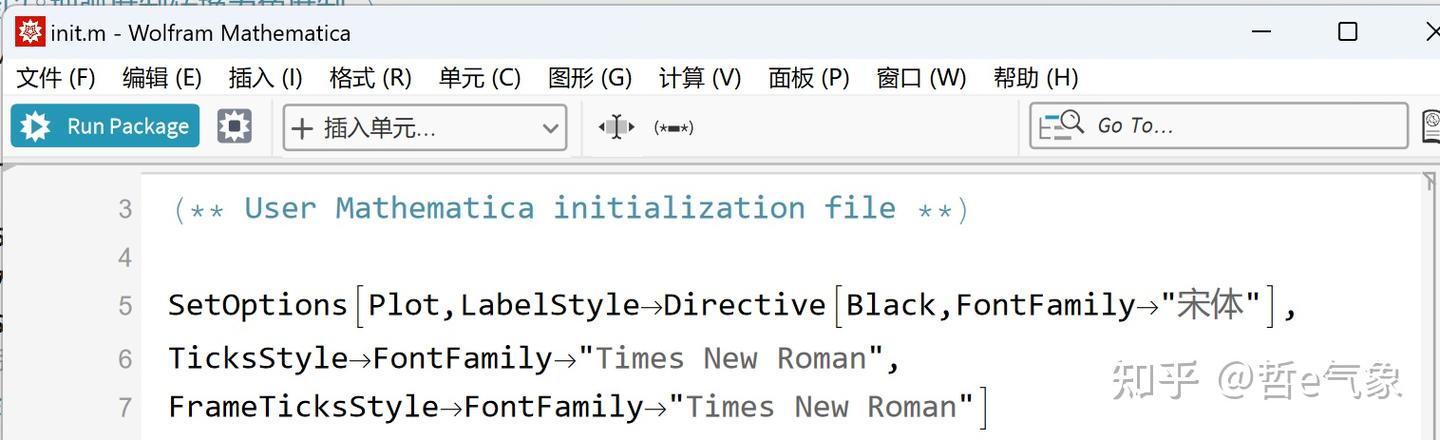Click the Run Package button
Screen dimensions: 1440x440
coord(105,127)
